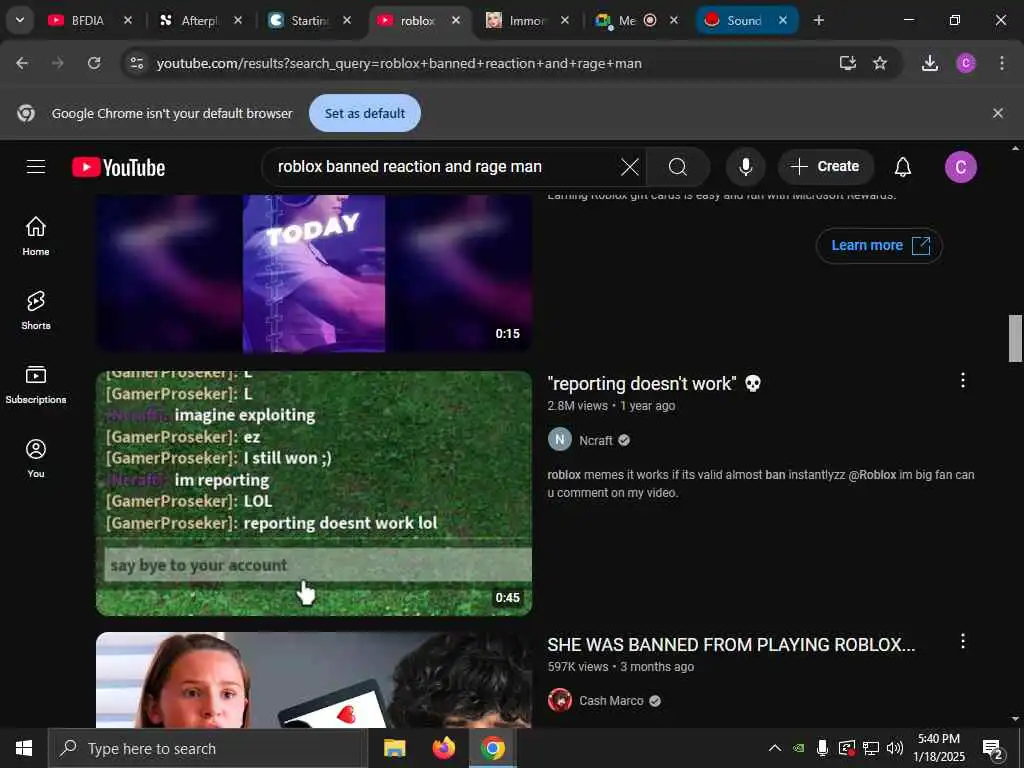Screen dimensions: 1024x768
Task: Open the Chrome three-dot menu
Action: coord(1002,63)
